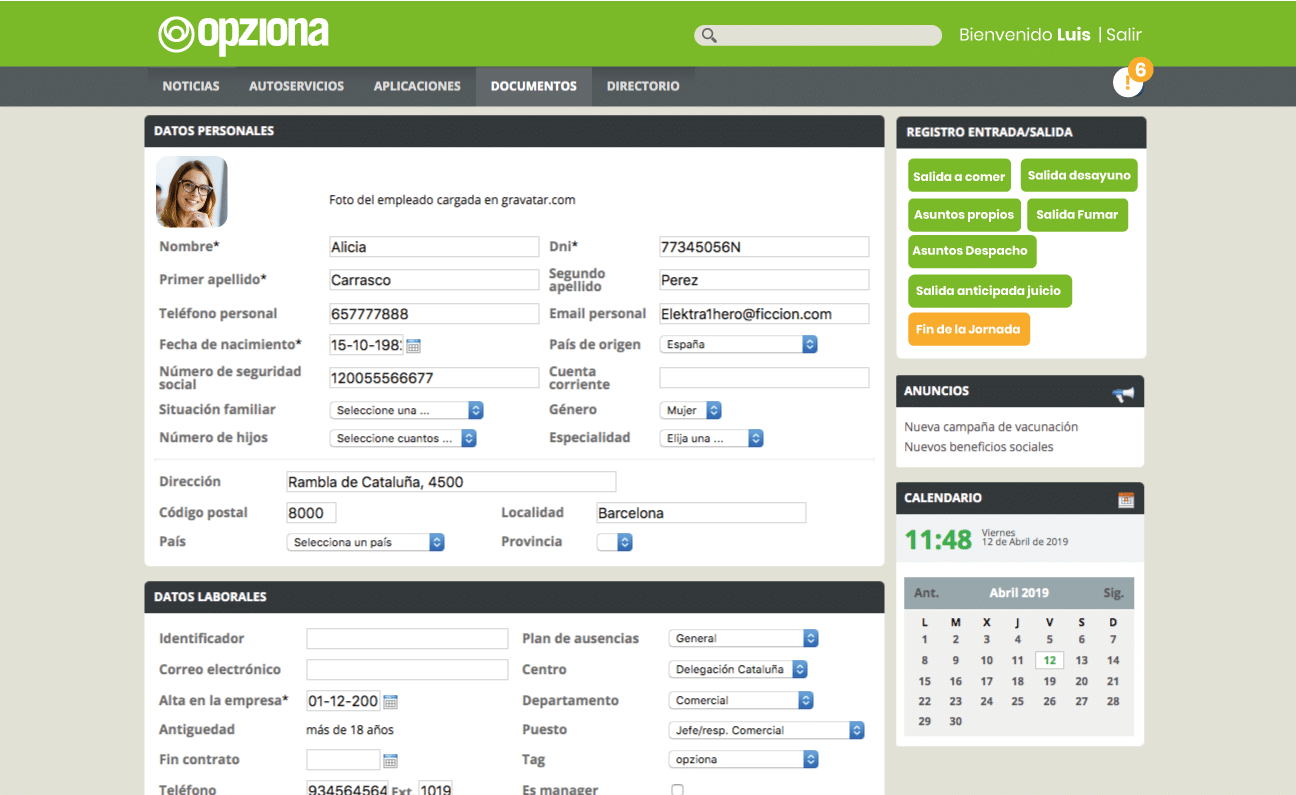The image size is (1296, 795).
Task: Click the Fin de la Jornada button
Action: pyautogui.click(x=968, y=329)
